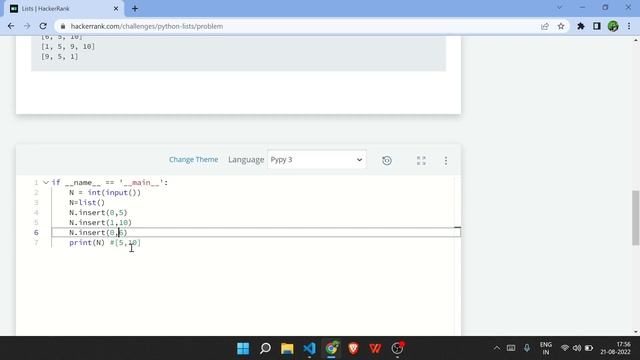Open a new browser tab
Viewport: 640px width, 360px height.
point(135,9)
